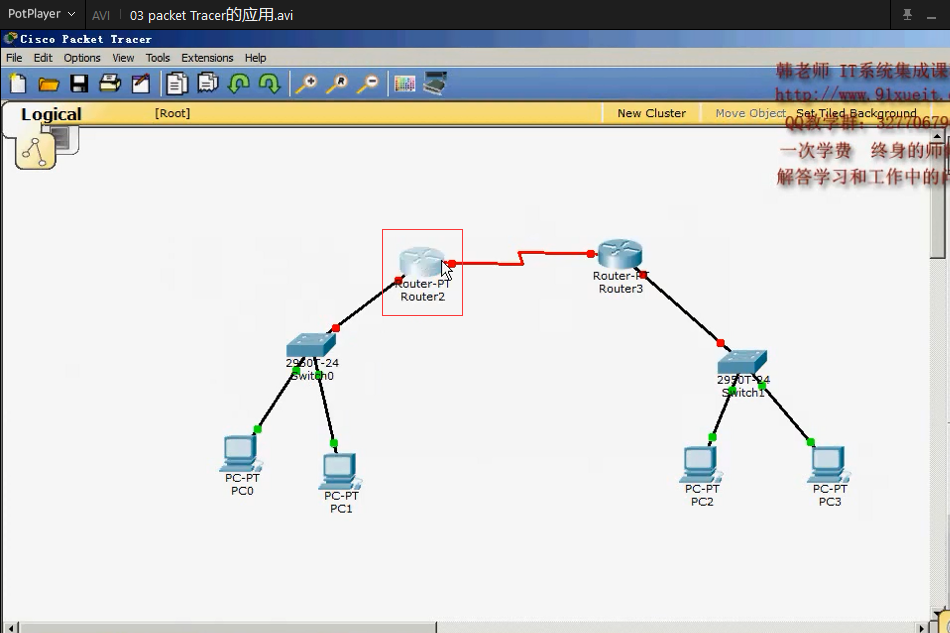
Task: Click the New Cluster button
Action: pyautogui.click(x=651, y=113)
